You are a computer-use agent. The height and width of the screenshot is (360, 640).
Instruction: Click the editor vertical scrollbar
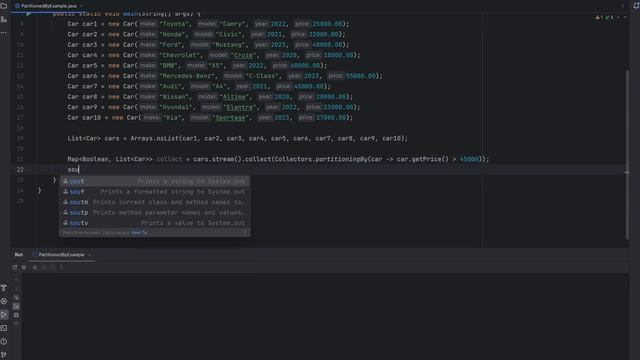coord(627,155)
